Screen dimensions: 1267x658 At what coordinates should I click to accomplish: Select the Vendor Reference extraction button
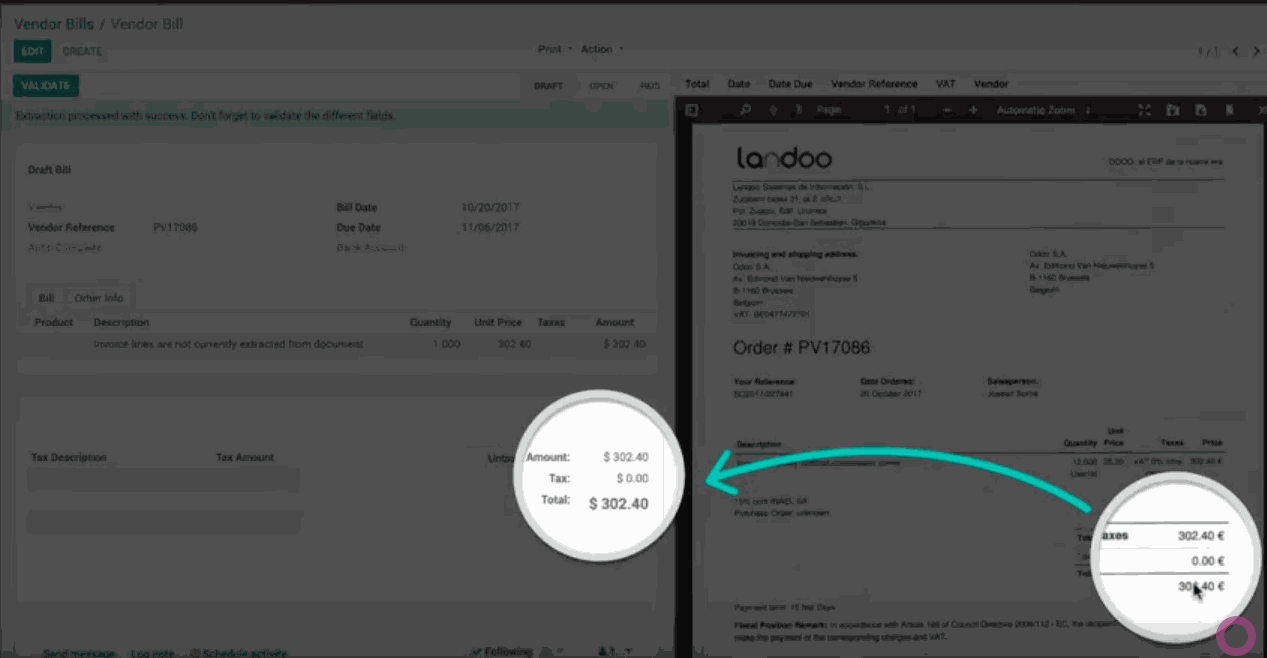tap(874, 84)
